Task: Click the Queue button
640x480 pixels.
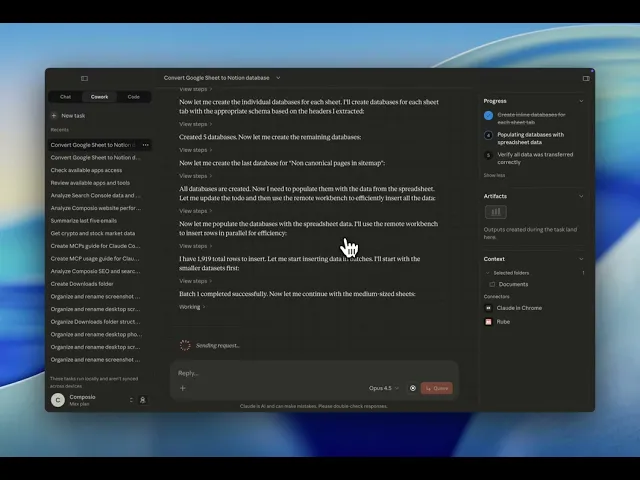Action: pyautogui.click(x=436, y=388)
